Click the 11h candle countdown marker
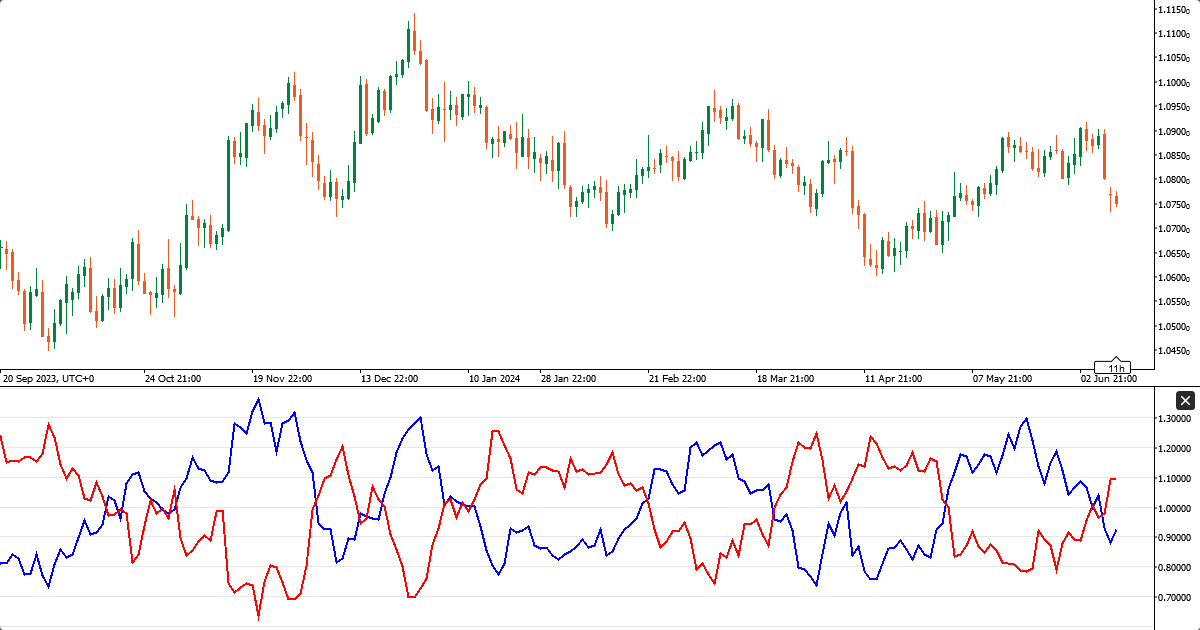This screenshot has height=630, width=1200. click(1116, 368)
